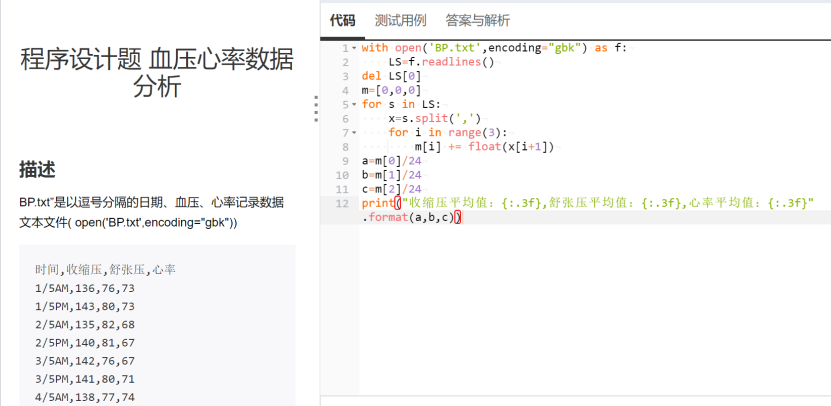Click the 描述 heading
This screenshot has height=406, width=831.
(37, 170)
